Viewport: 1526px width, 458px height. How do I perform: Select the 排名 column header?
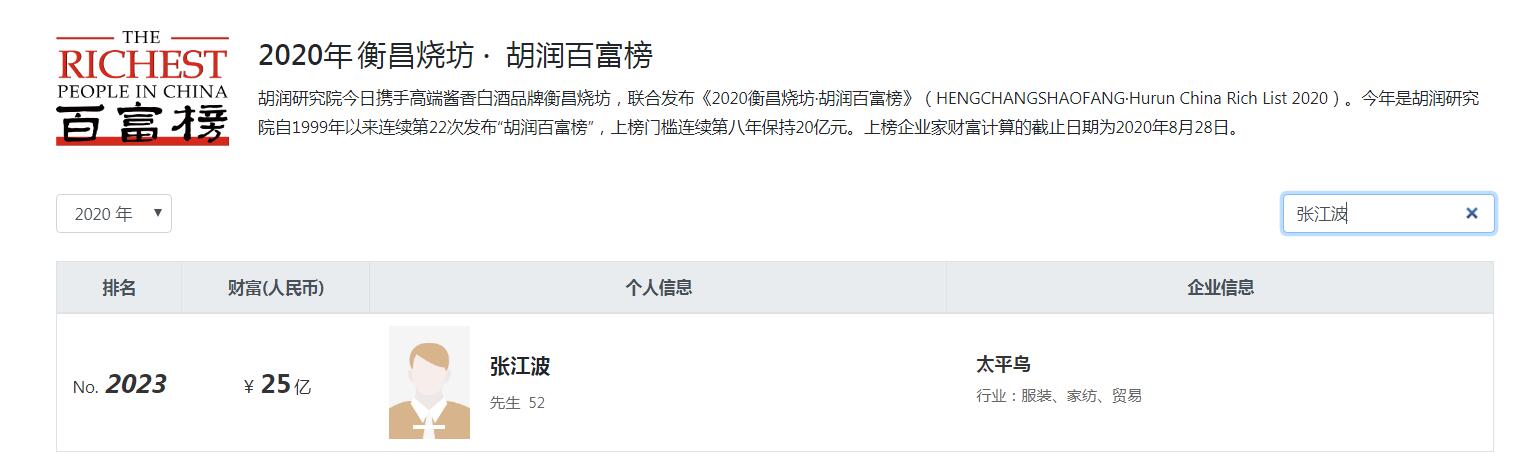click(119, 288)
